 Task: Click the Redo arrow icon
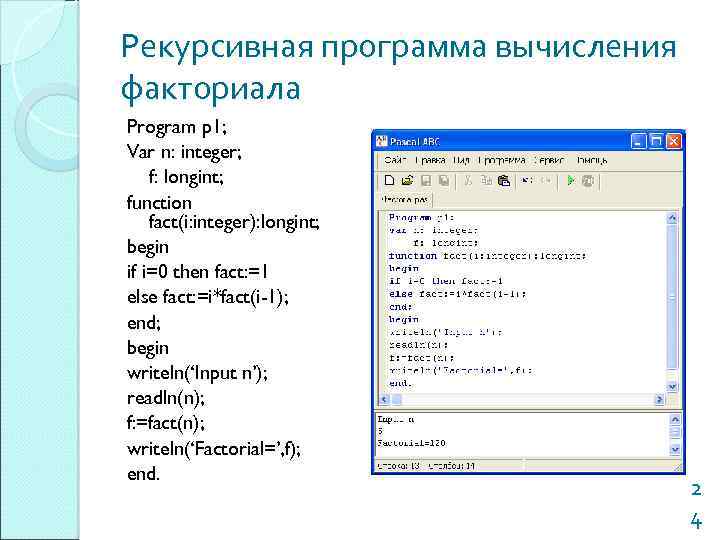click(x=546, y=180)
